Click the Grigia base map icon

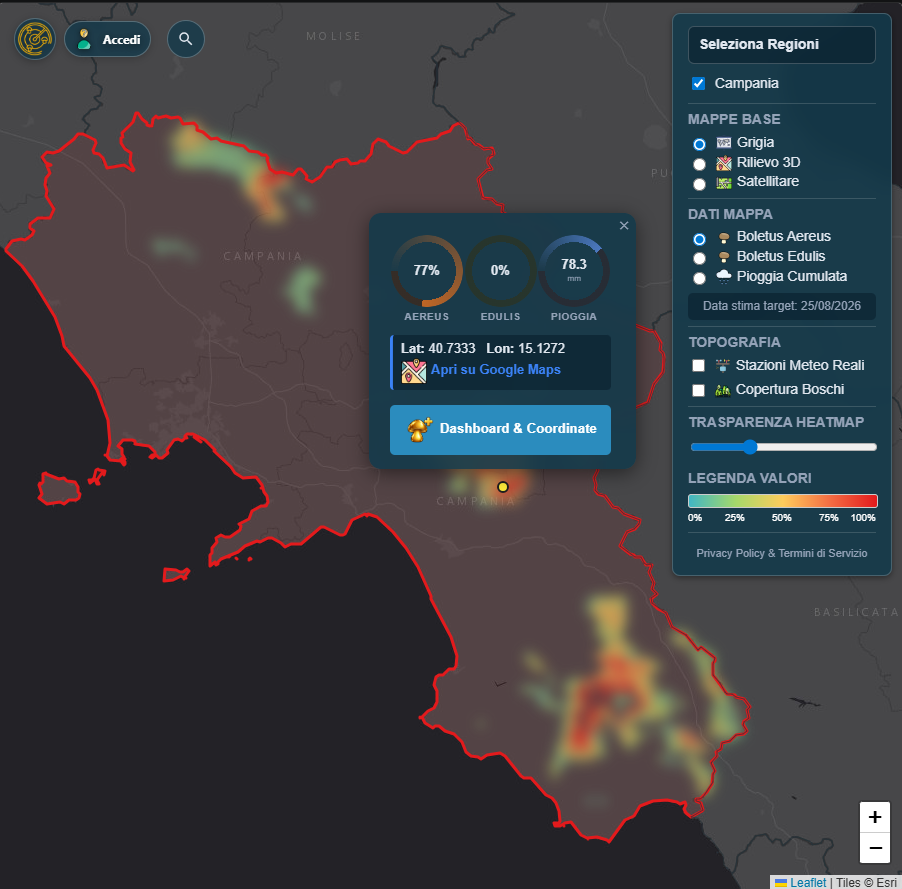pyautogui.click(x=724, y=143)
